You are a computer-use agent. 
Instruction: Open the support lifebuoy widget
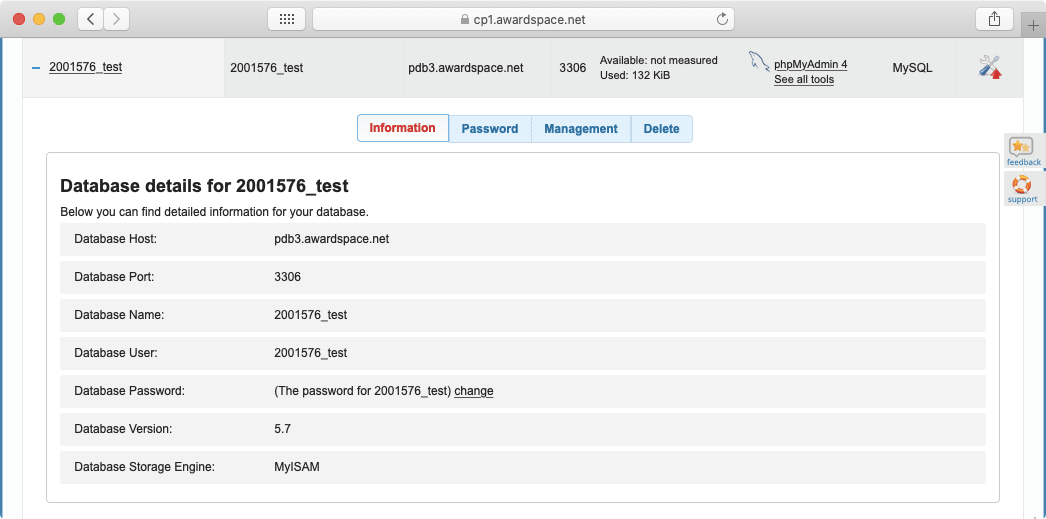pos(1022,188)
